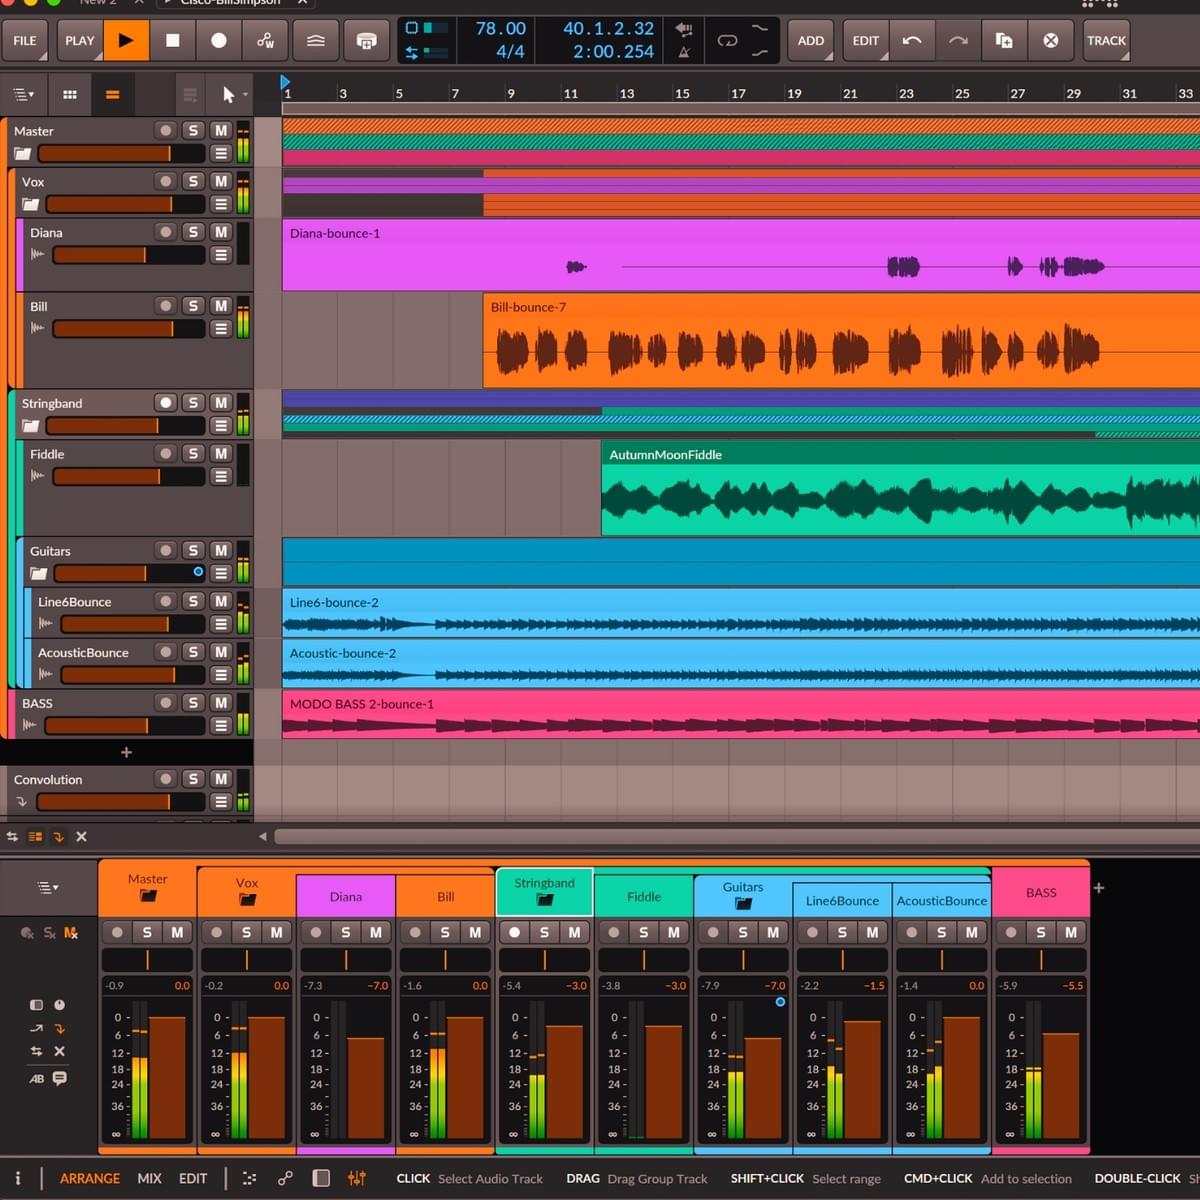Click the Record button in the transport bar
The width and height of the screenshot is (1200, 1200).
tap(219, 41)
